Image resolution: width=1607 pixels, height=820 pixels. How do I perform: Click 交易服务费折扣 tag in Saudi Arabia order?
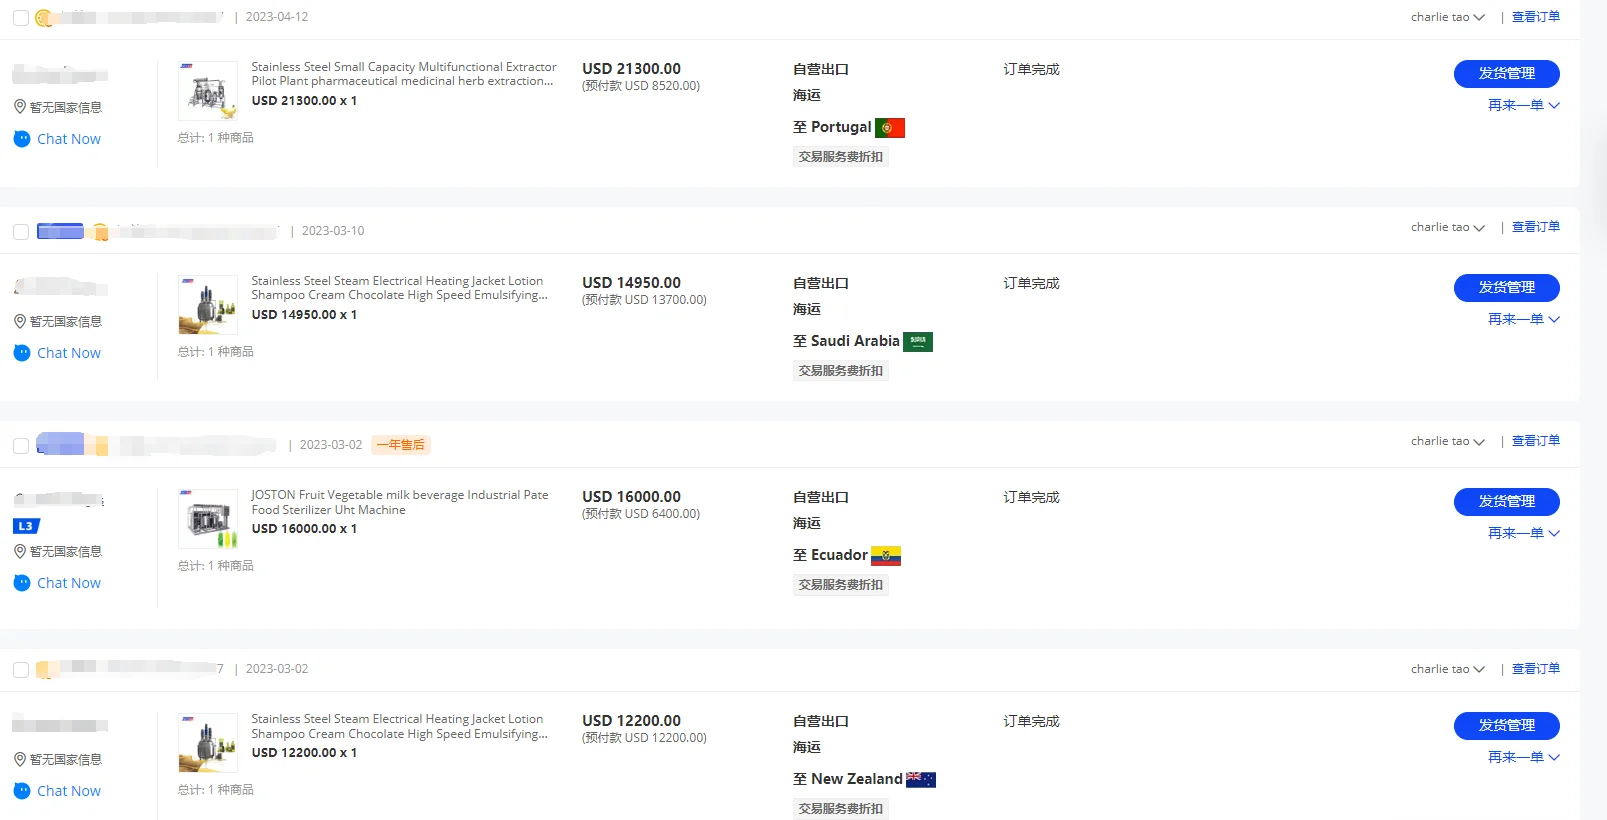[841, 371]
